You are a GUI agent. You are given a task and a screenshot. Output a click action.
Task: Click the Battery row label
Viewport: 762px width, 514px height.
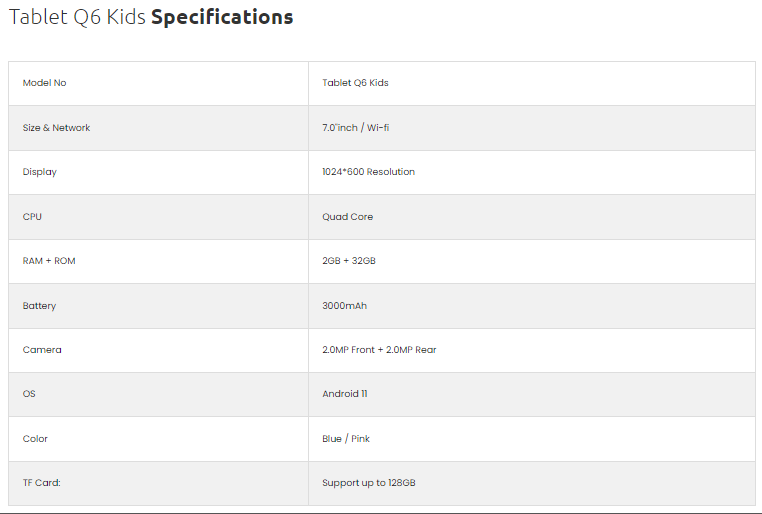point(40,306)
